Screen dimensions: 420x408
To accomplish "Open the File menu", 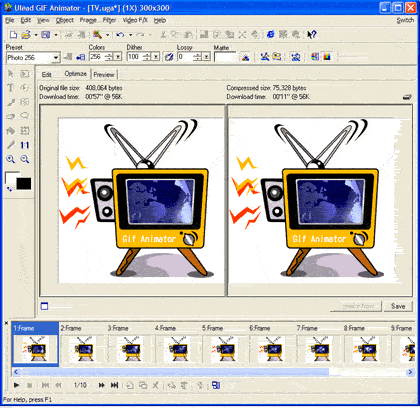I will click(10, 20).
